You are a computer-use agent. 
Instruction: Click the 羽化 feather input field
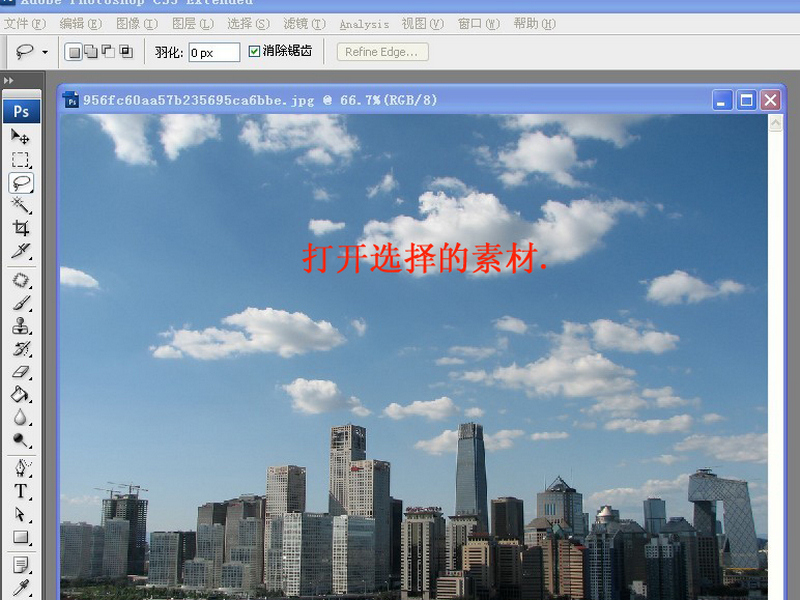point(214,52)
